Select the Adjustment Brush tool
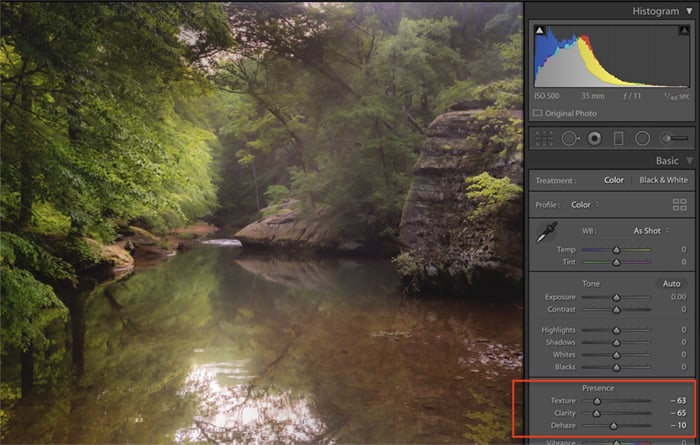Screen dimensions: 700x445 (x=675, y=138)
